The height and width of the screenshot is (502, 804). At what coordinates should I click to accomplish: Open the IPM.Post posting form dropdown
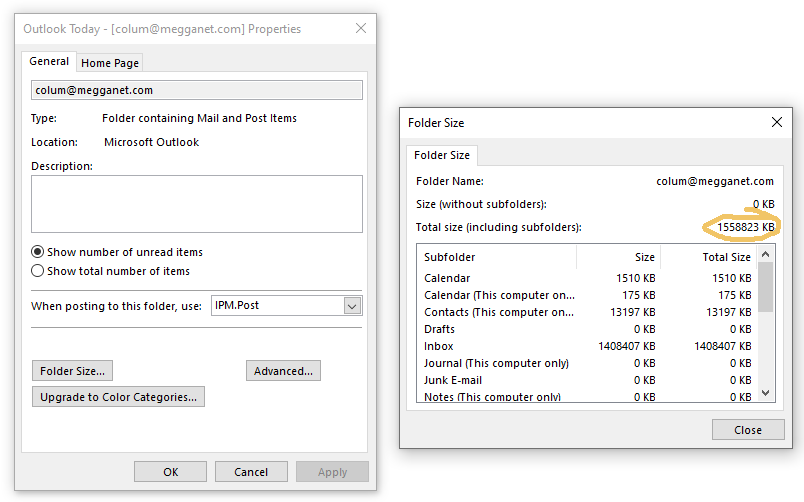[x=351, y=306]
